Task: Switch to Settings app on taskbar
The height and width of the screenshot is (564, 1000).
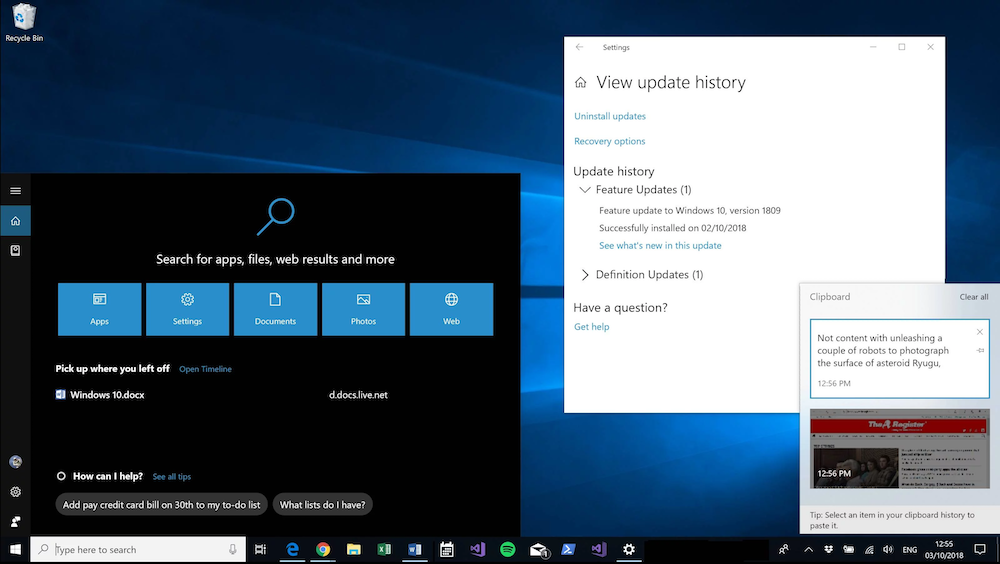Action: (629, 549)
